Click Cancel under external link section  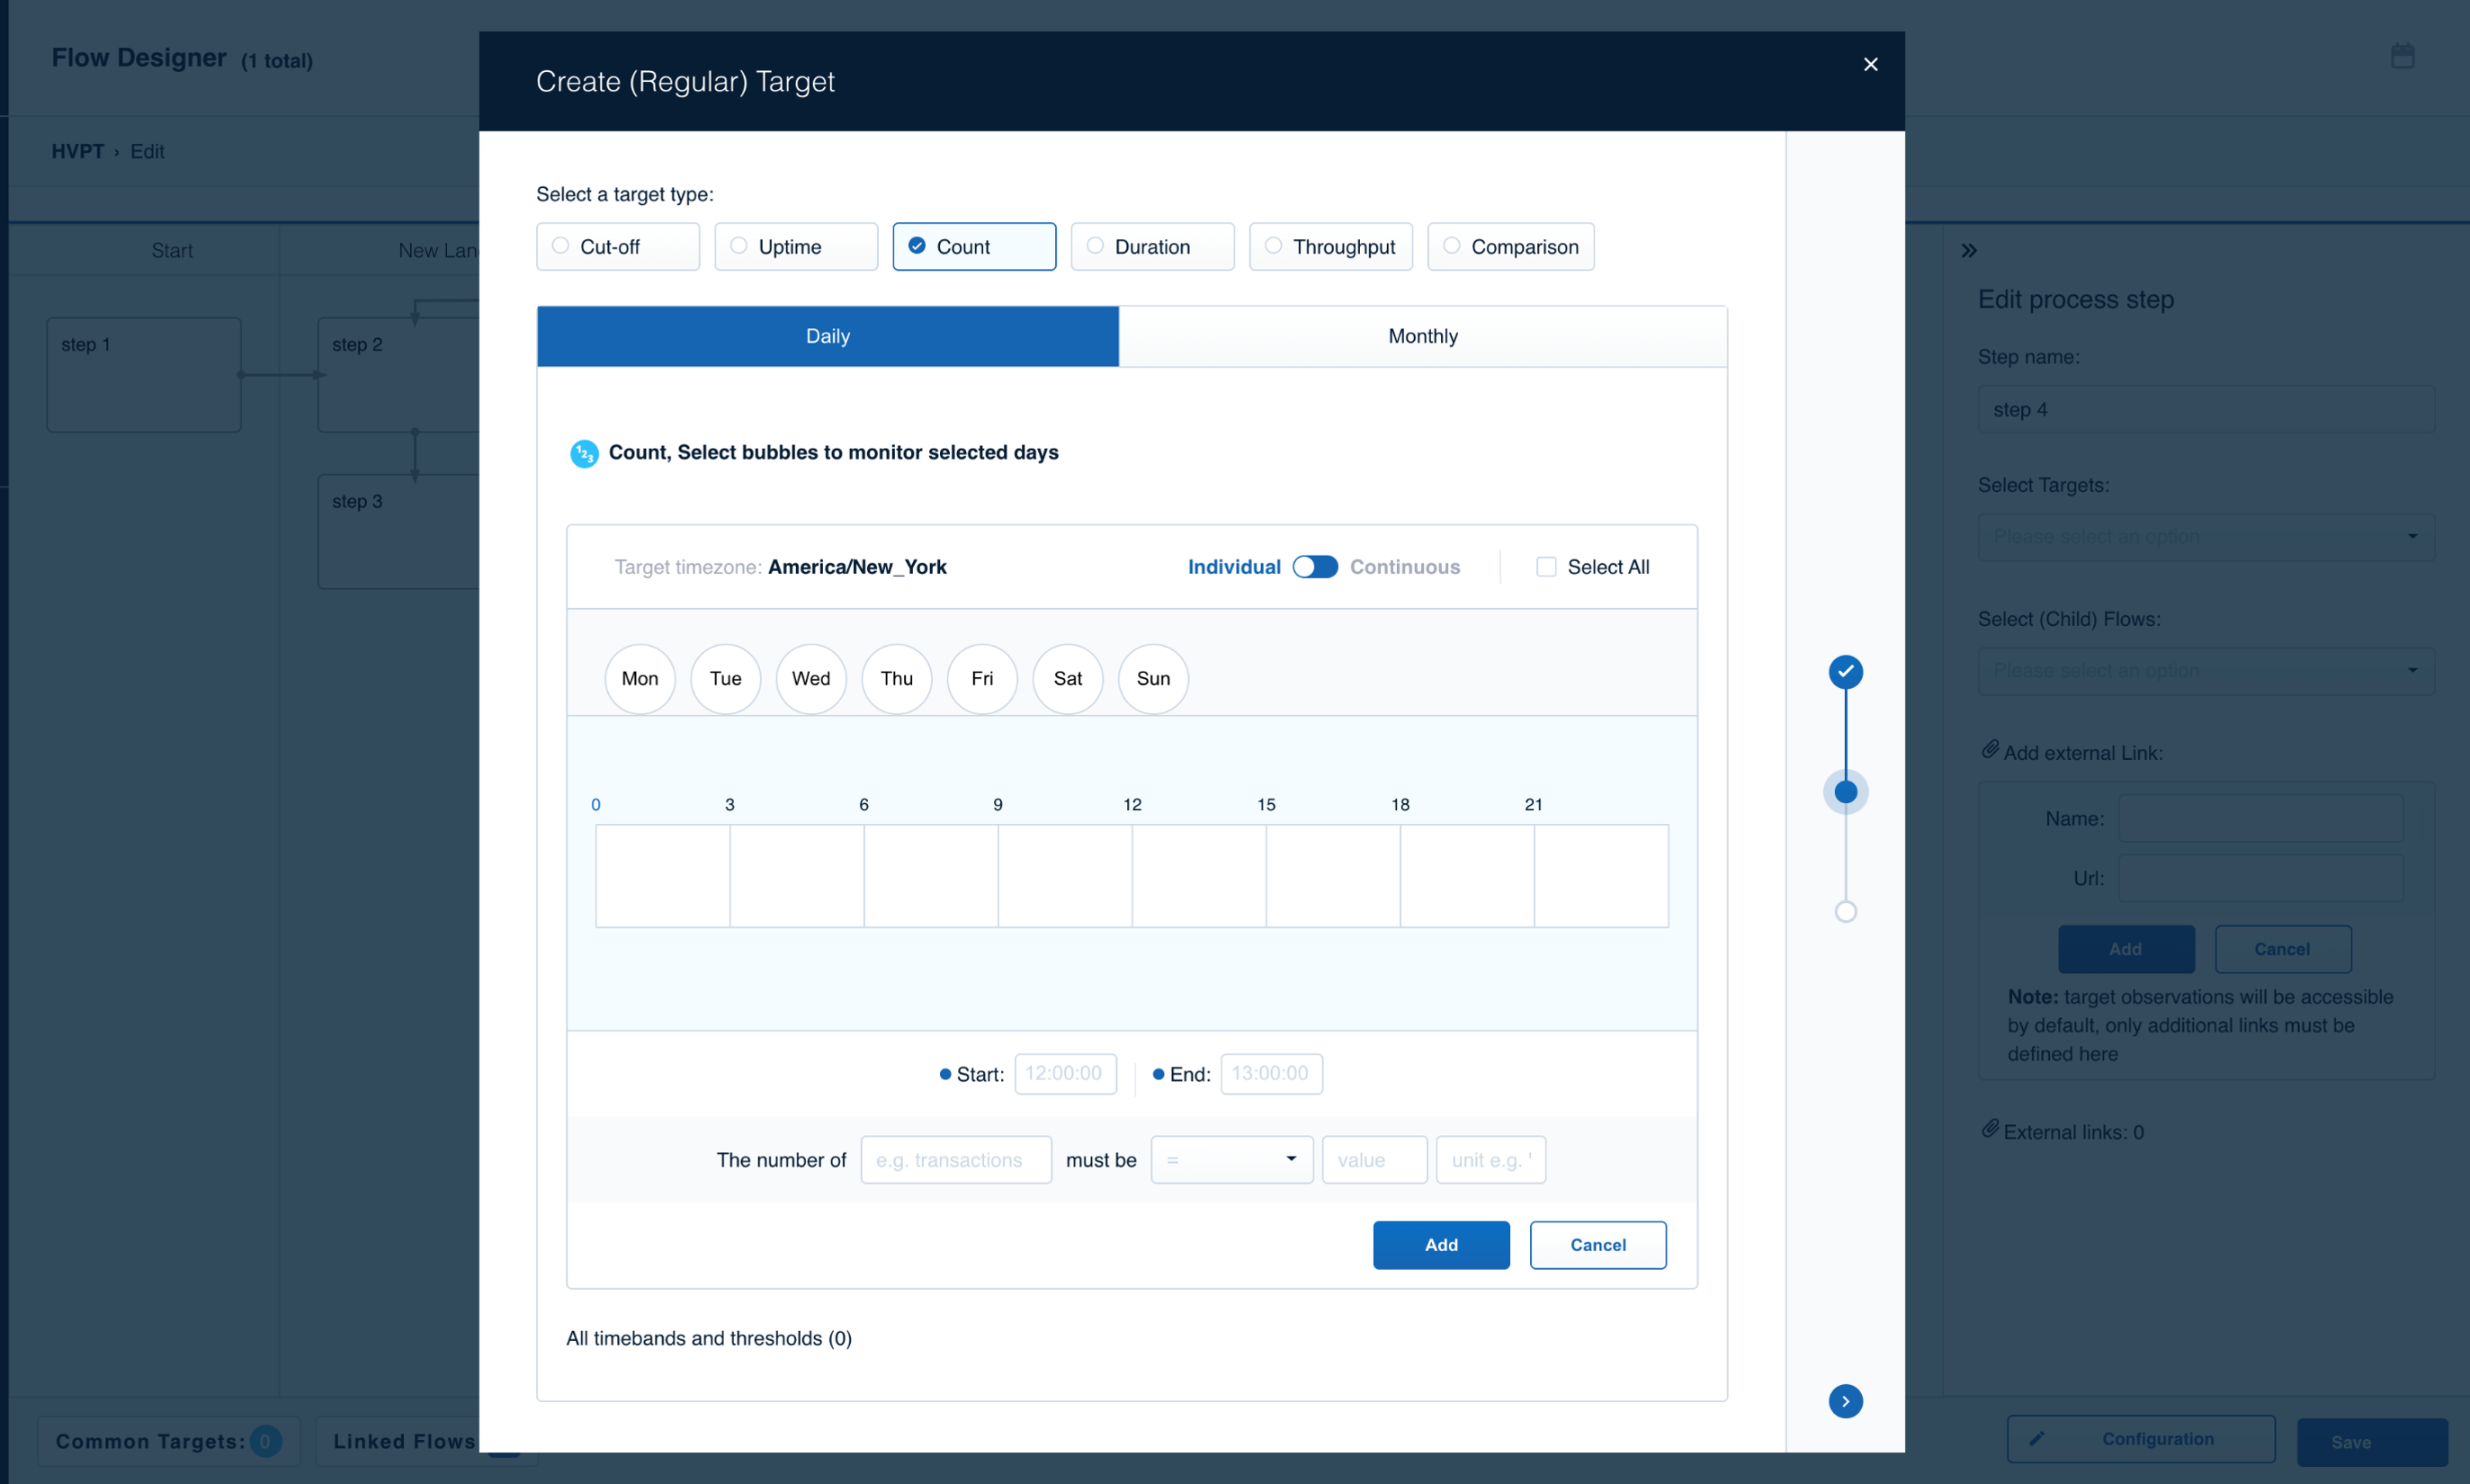pyautogui.click(x=2282, y=949)
